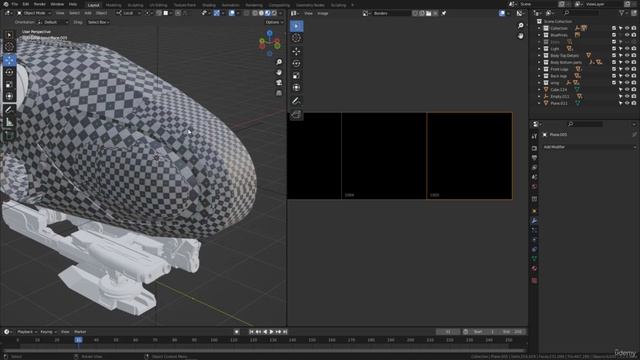Image resolution: width=640 pixels, height=360 pixels.
Task: Open the Edit menu
Action: [26, 4]
